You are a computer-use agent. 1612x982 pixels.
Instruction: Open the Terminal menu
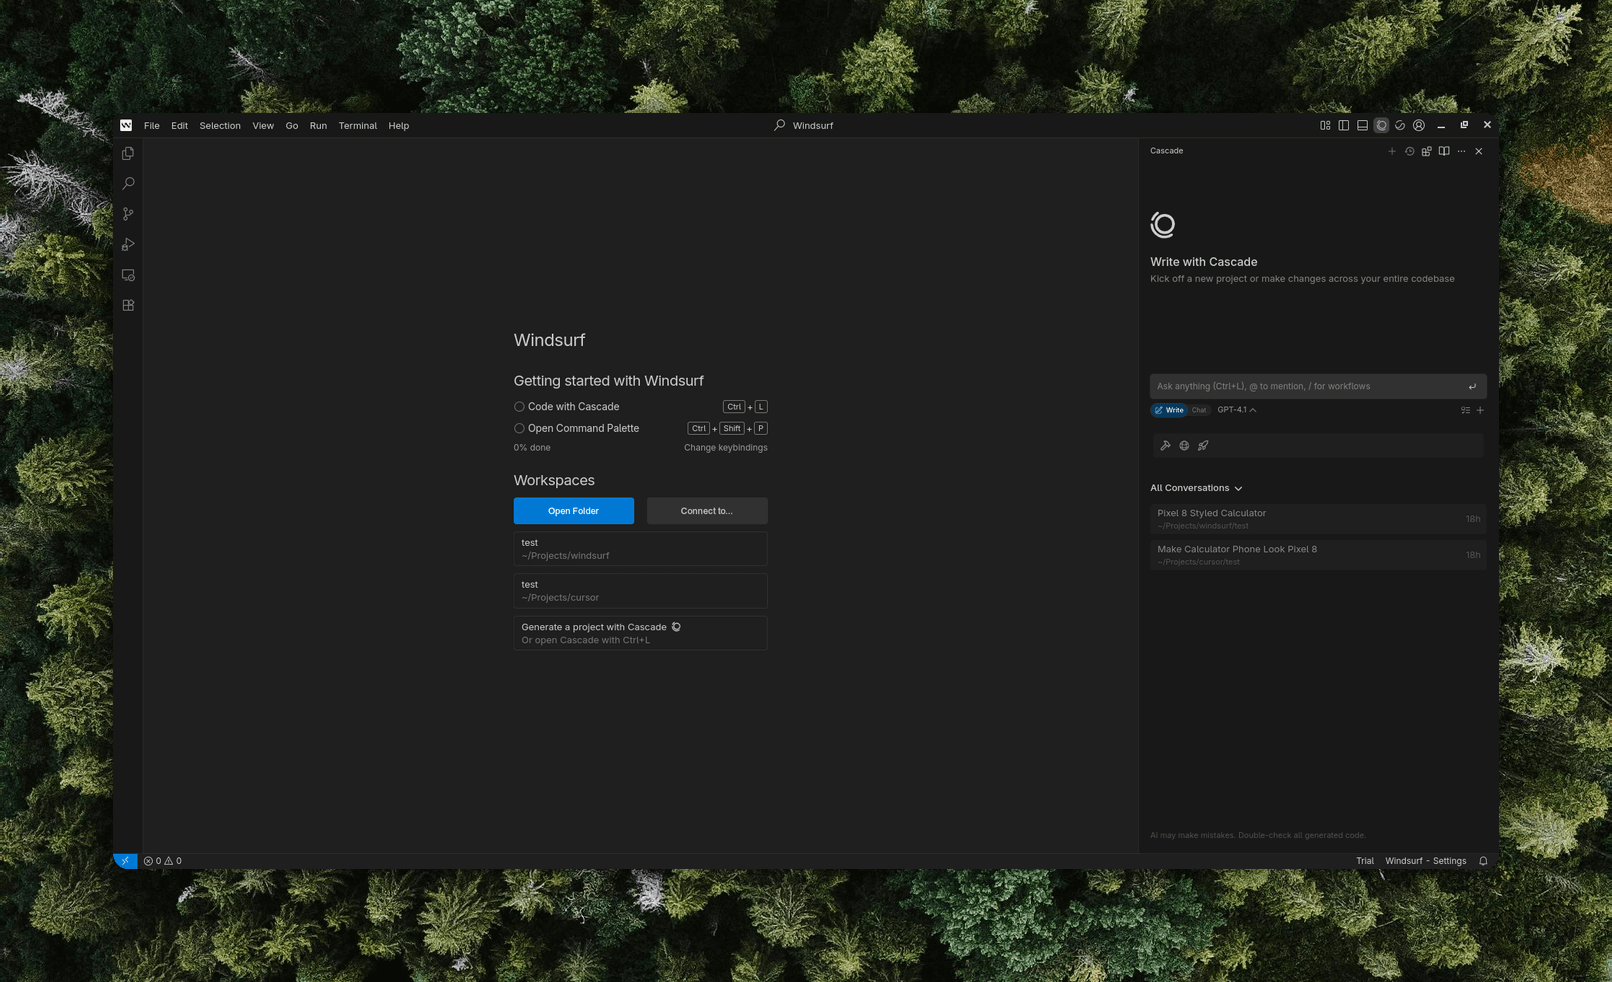pos(357,126)
